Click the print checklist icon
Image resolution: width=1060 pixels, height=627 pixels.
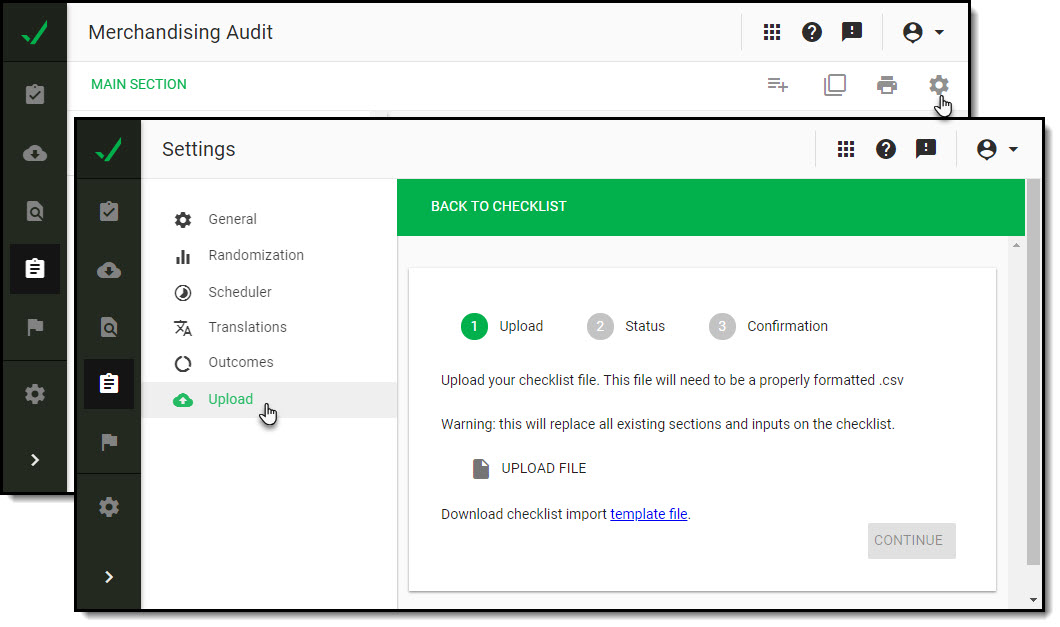pos(887,85)
